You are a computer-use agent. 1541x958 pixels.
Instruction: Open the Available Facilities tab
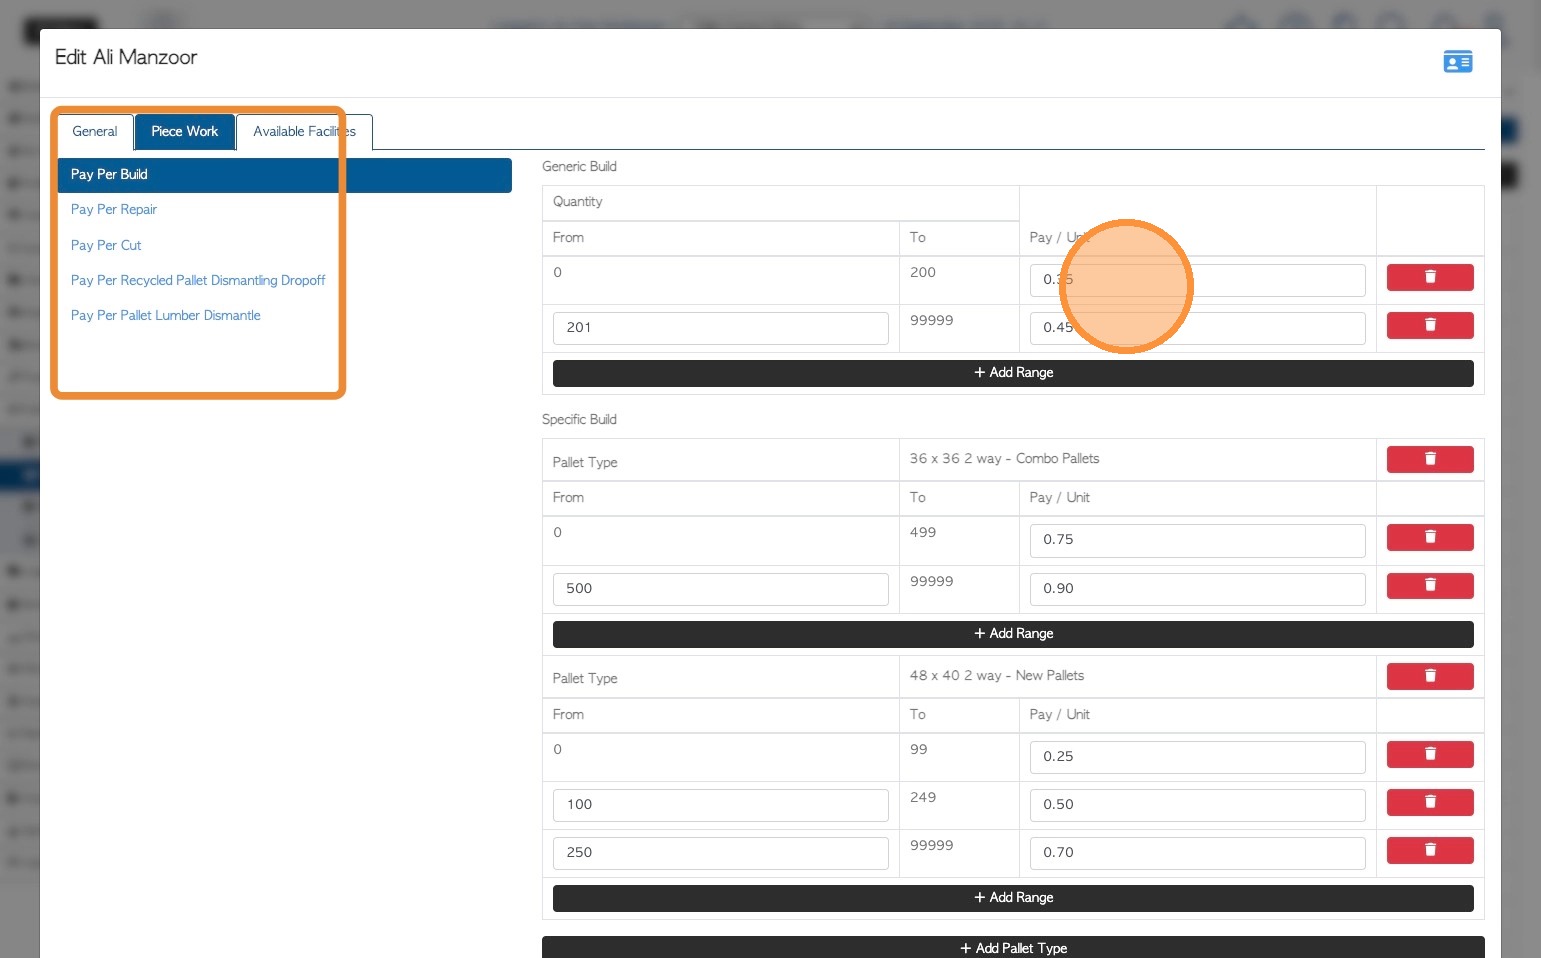click(304, 132)
